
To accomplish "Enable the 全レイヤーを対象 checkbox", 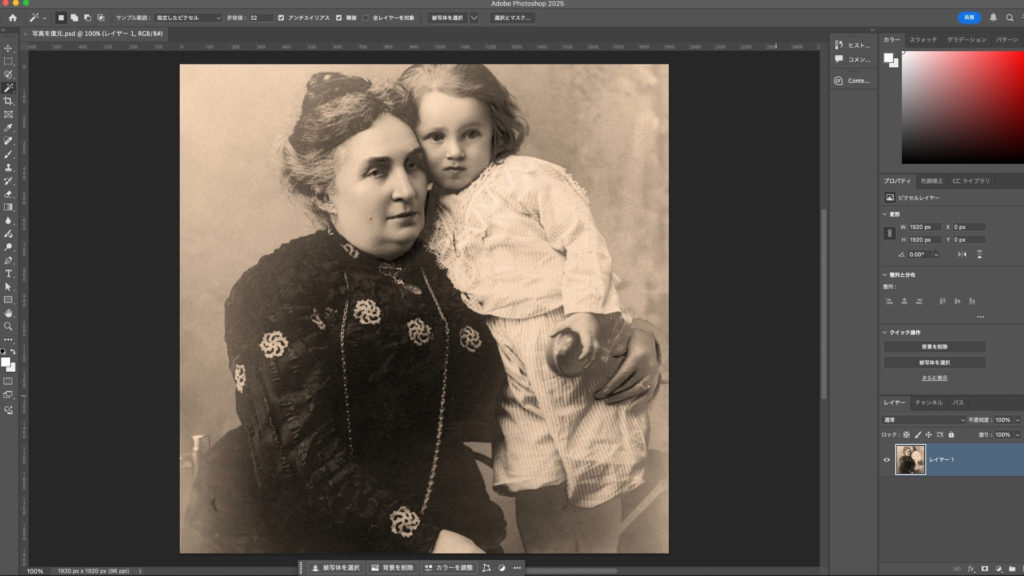I will (x=366, y=18).
